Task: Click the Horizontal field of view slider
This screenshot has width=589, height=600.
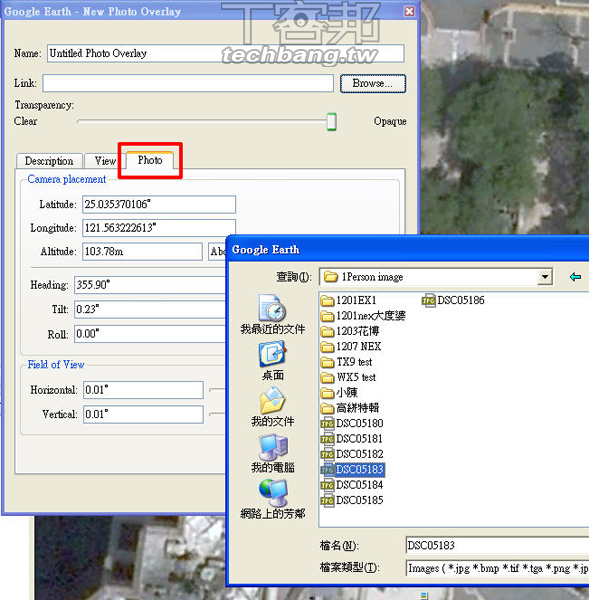Action: 217,390
